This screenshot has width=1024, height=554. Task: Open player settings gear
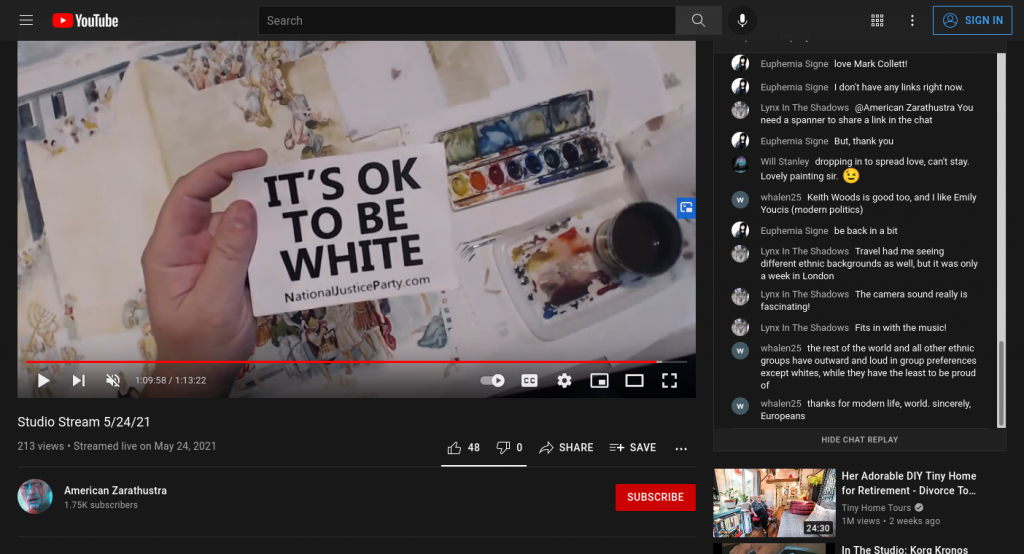point(564,380)
